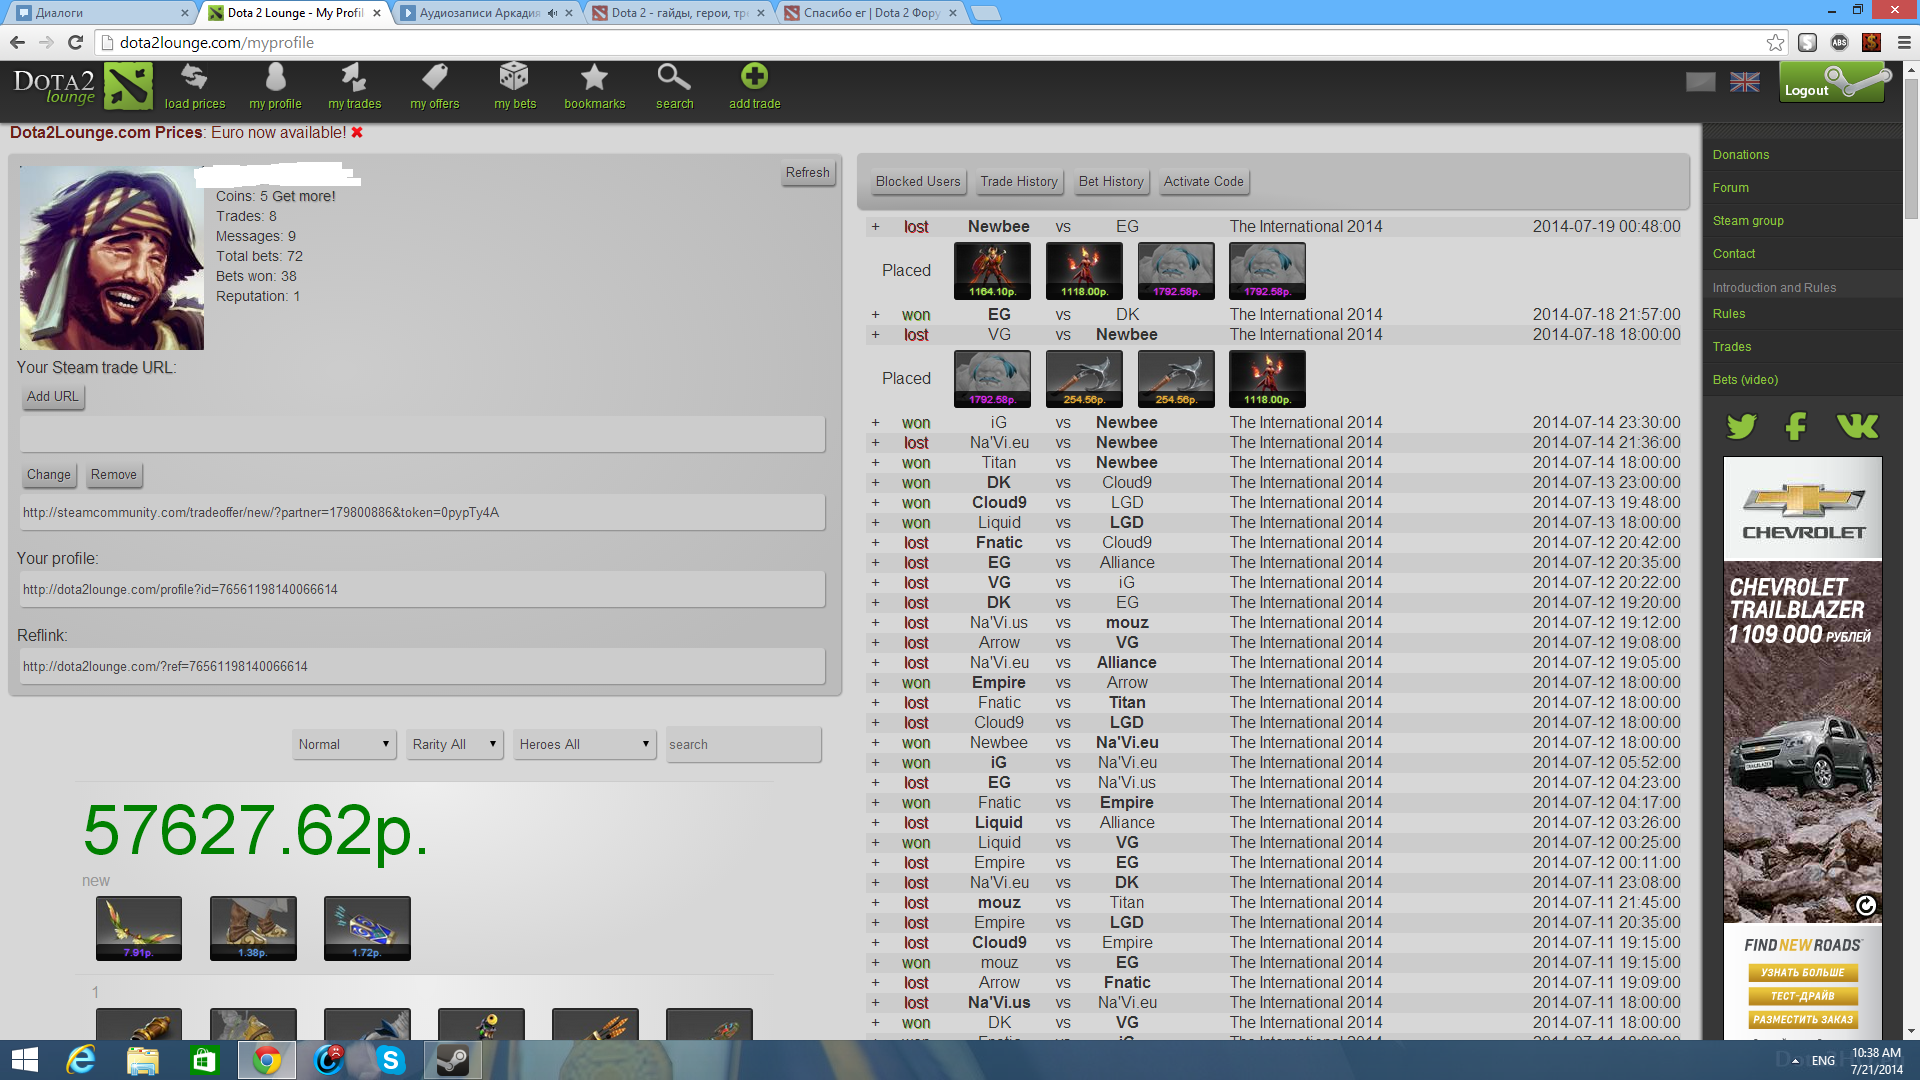Click the Adblock extension icon
The width and height of the screenshot is (1920, 1080).
click(1839, 42)
